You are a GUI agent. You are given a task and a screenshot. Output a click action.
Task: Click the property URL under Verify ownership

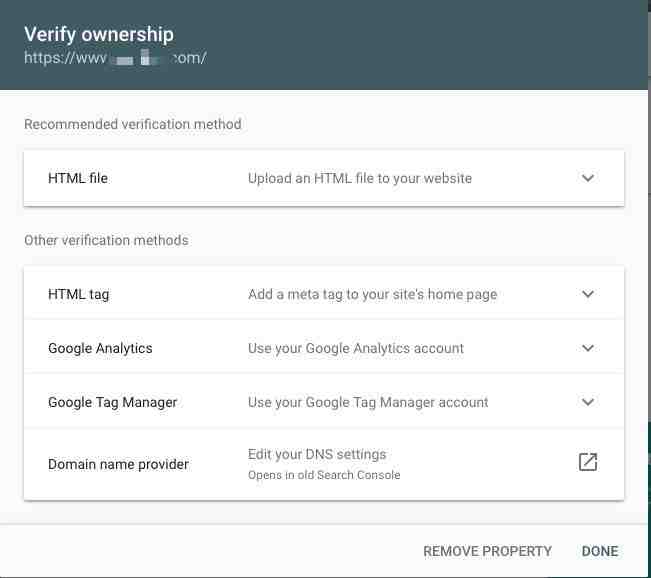[x=115, y=58]
